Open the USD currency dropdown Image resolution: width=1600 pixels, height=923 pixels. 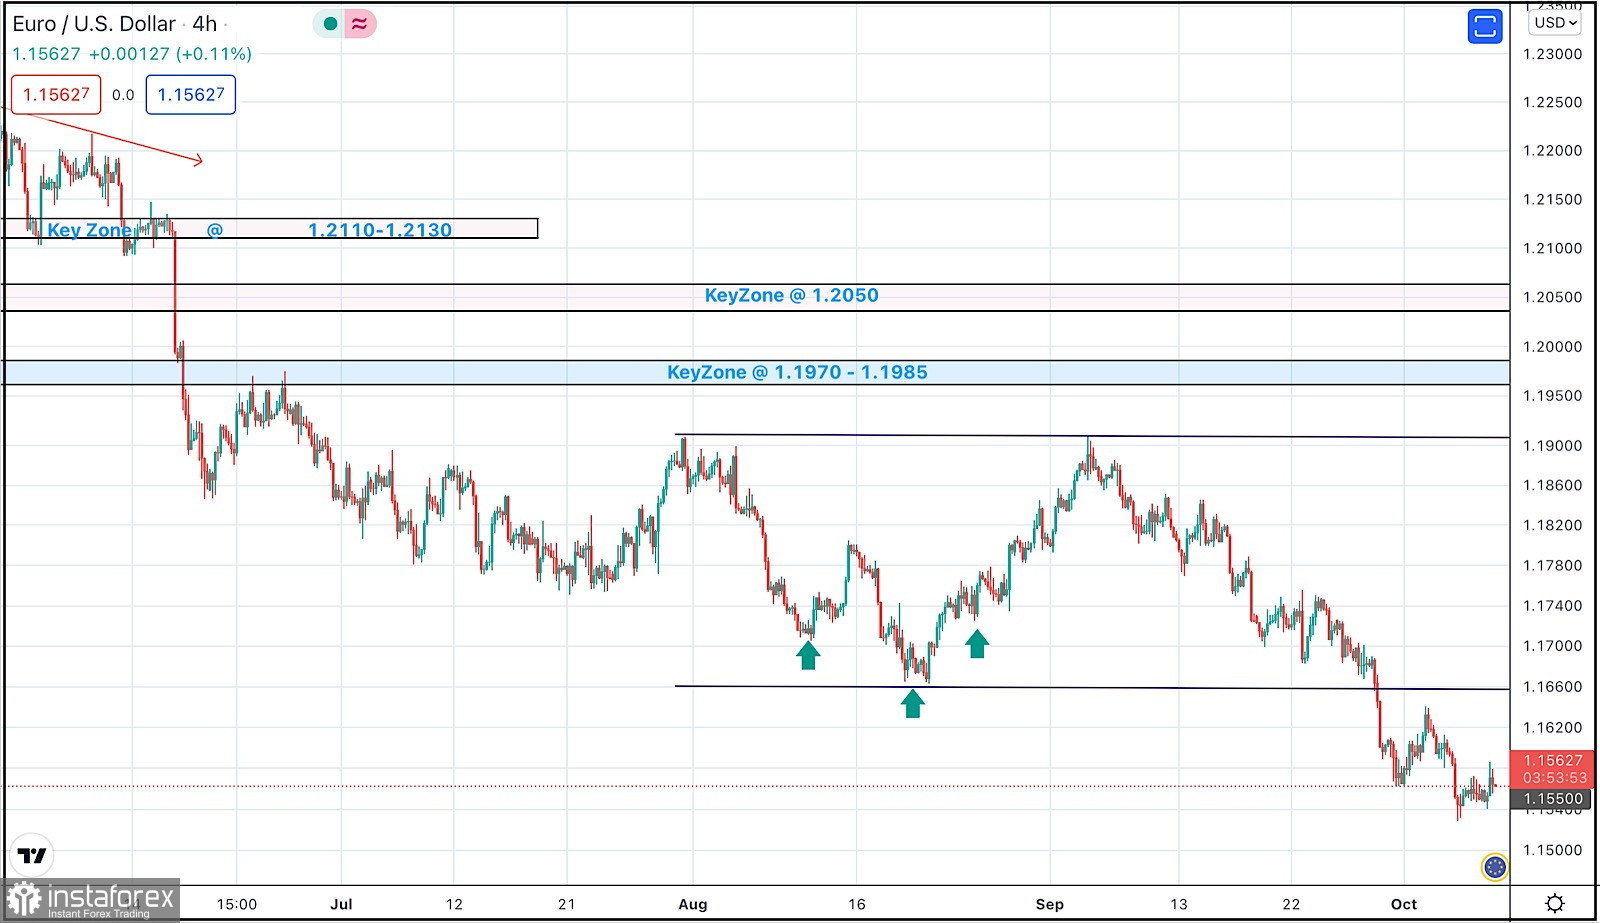coord(1556,22)
